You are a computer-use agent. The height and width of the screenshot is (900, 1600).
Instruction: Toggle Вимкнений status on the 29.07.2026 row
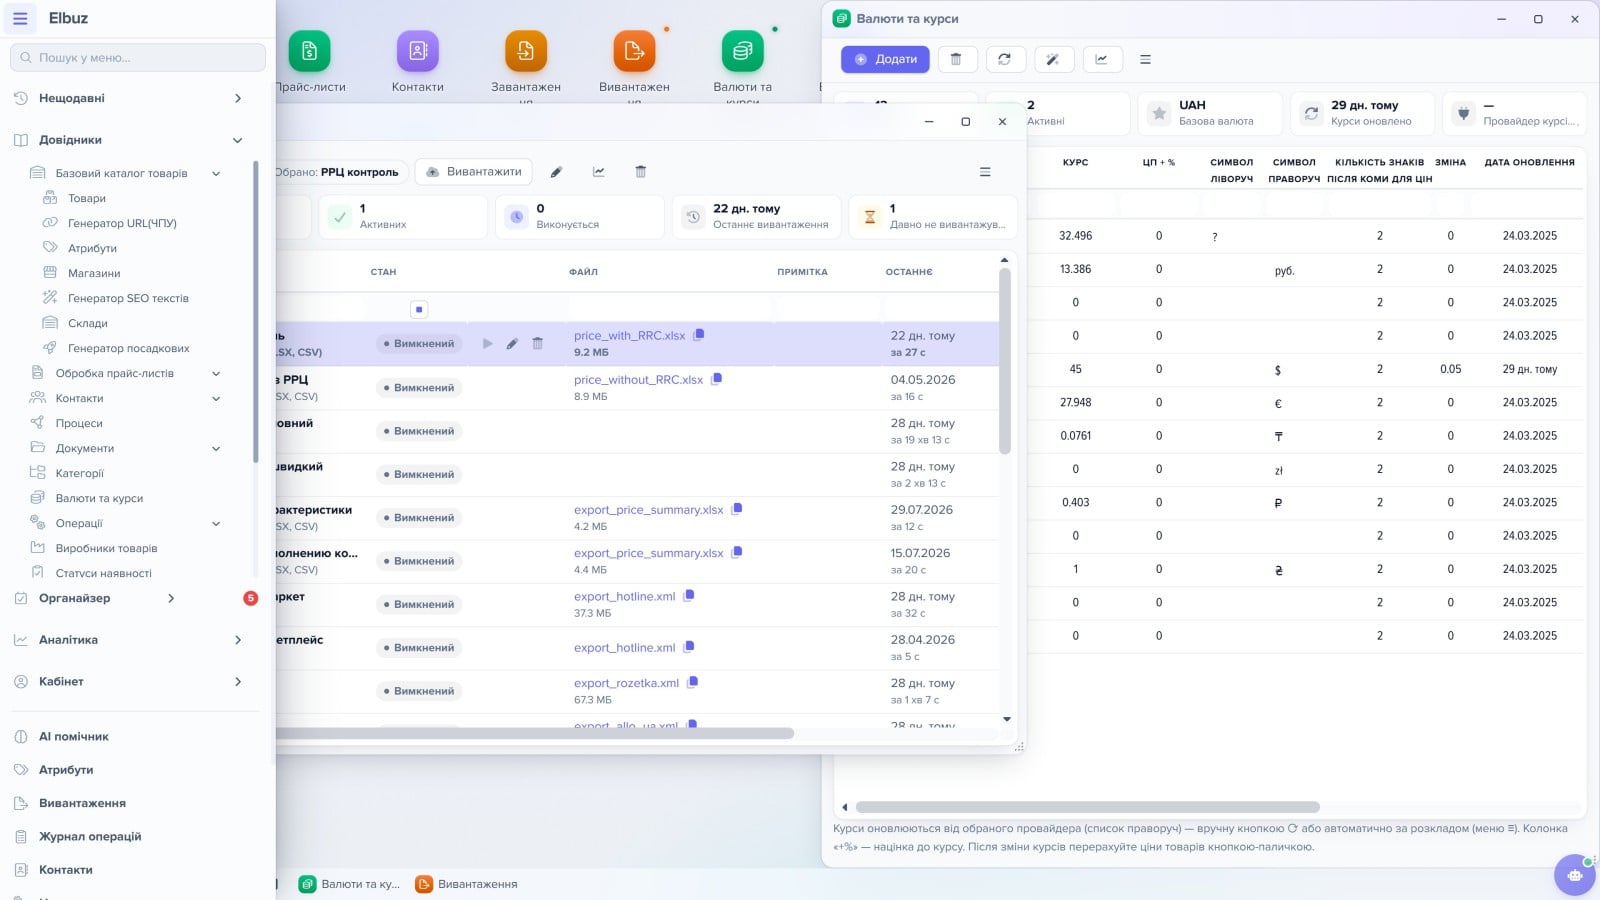(x=419, y=517)
